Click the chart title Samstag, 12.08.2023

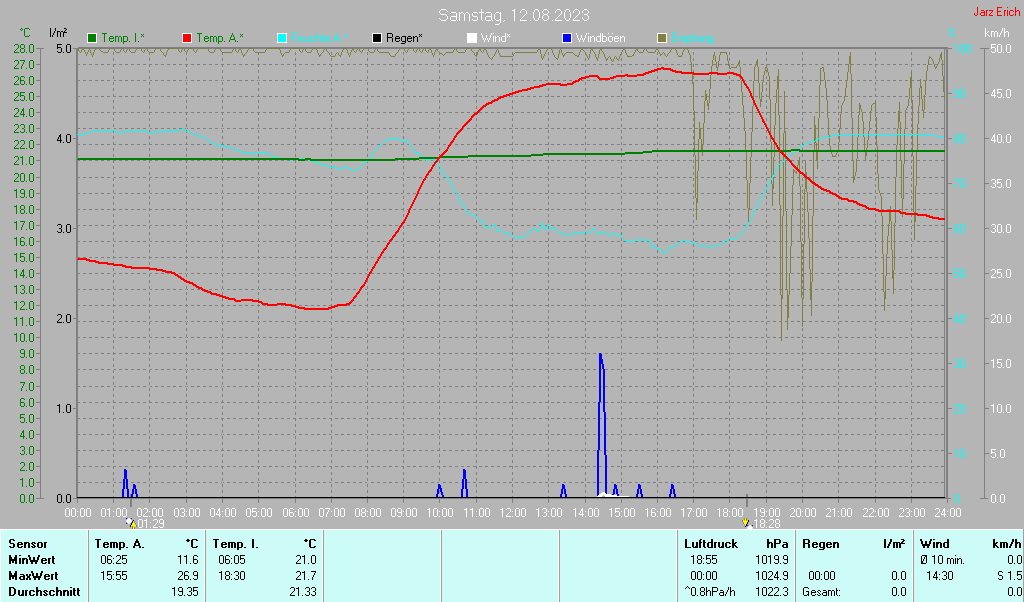[513, 15]
